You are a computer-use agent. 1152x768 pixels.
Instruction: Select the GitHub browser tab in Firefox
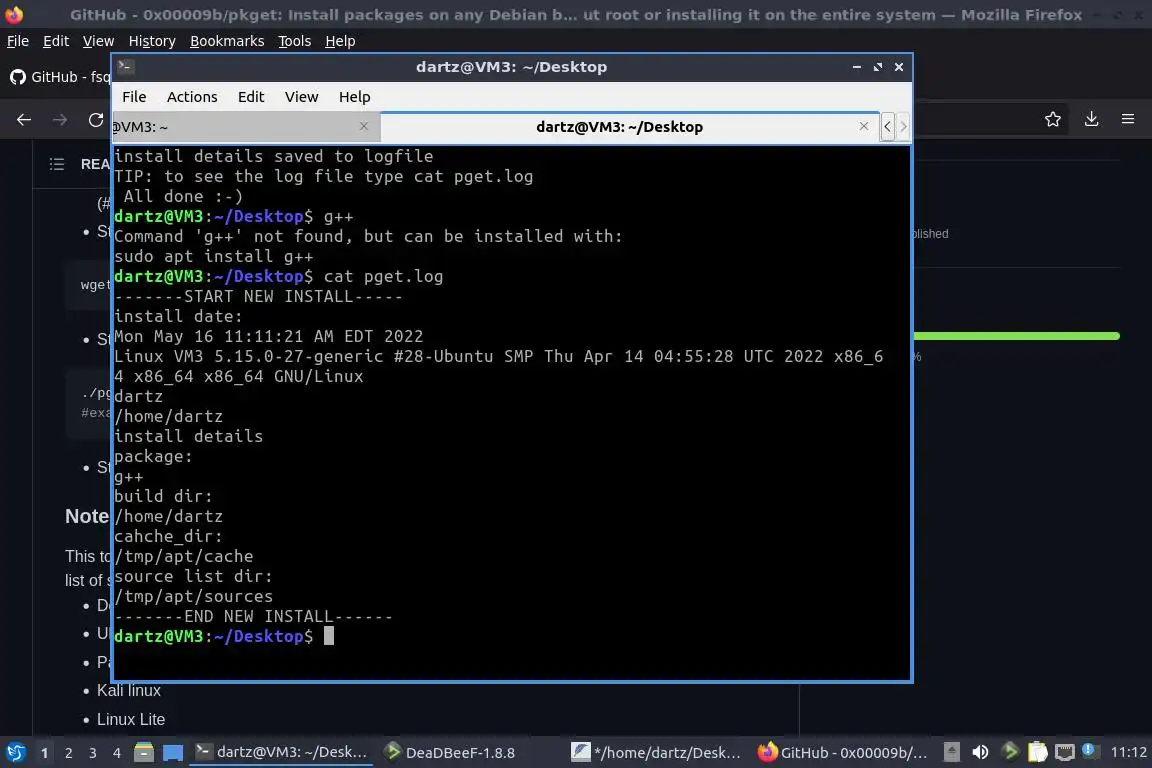coord(59,76)
